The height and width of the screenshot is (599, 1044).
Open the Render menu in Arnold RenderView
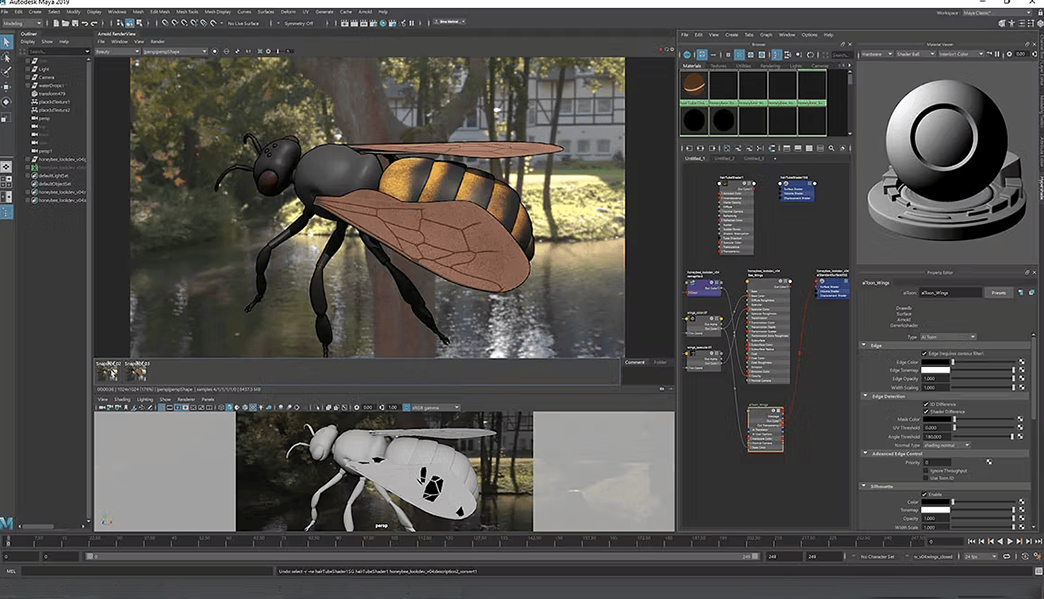click(x=158, y=41)
